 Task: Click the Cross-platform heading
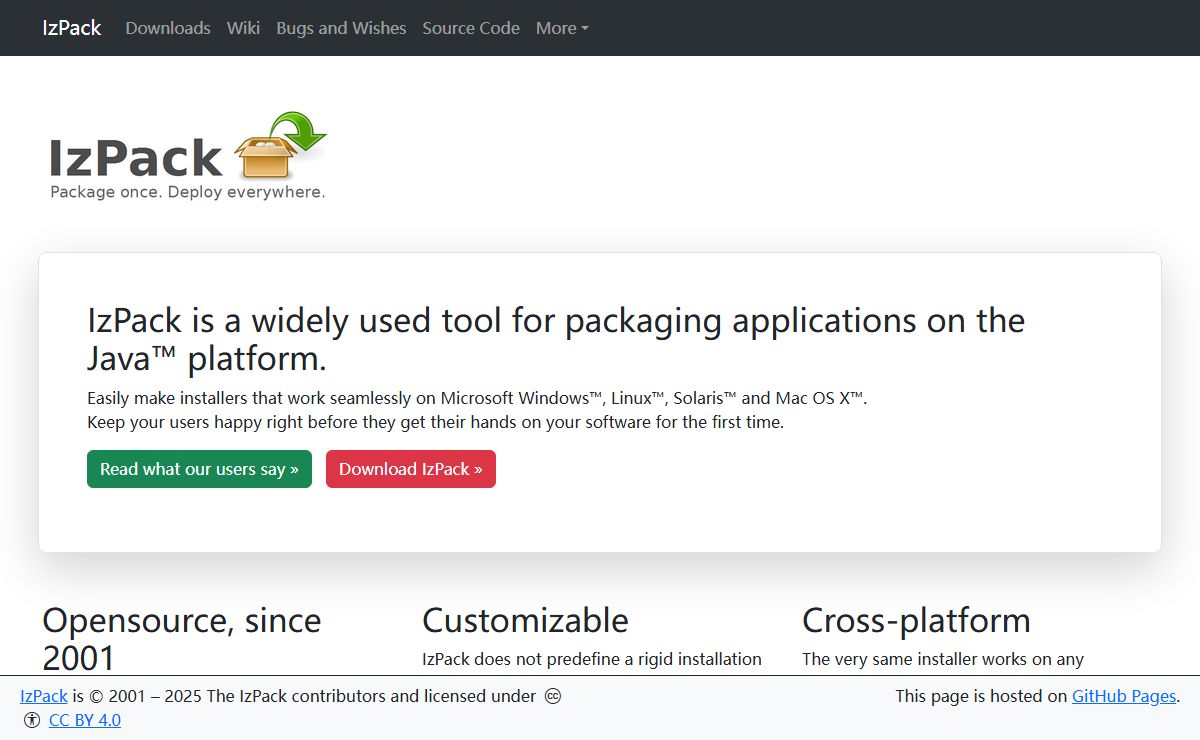tap(916, 620)
